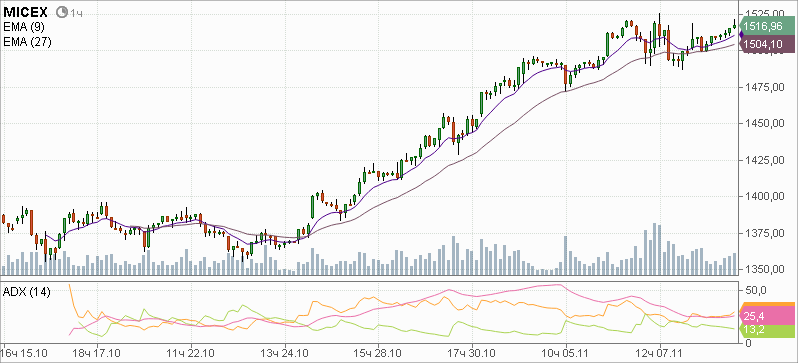Click the 12ч 07.11 time axis label

coord(660,353)
